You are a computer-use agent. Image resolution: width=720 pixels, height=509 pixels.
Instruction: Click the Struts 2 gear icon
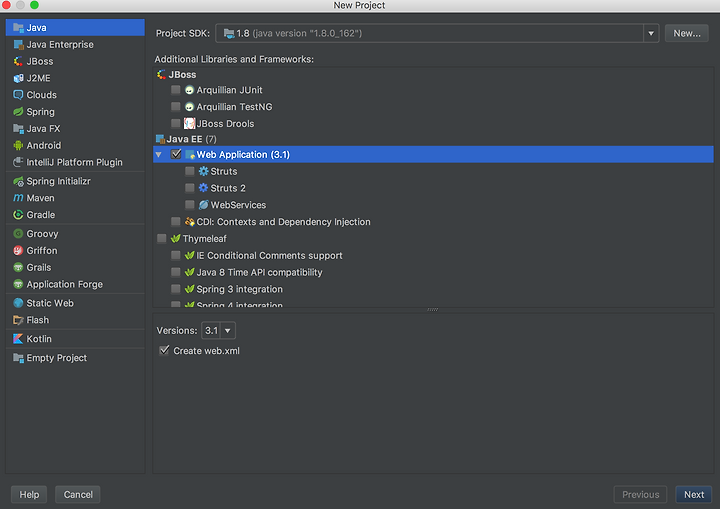pos(203,188)
